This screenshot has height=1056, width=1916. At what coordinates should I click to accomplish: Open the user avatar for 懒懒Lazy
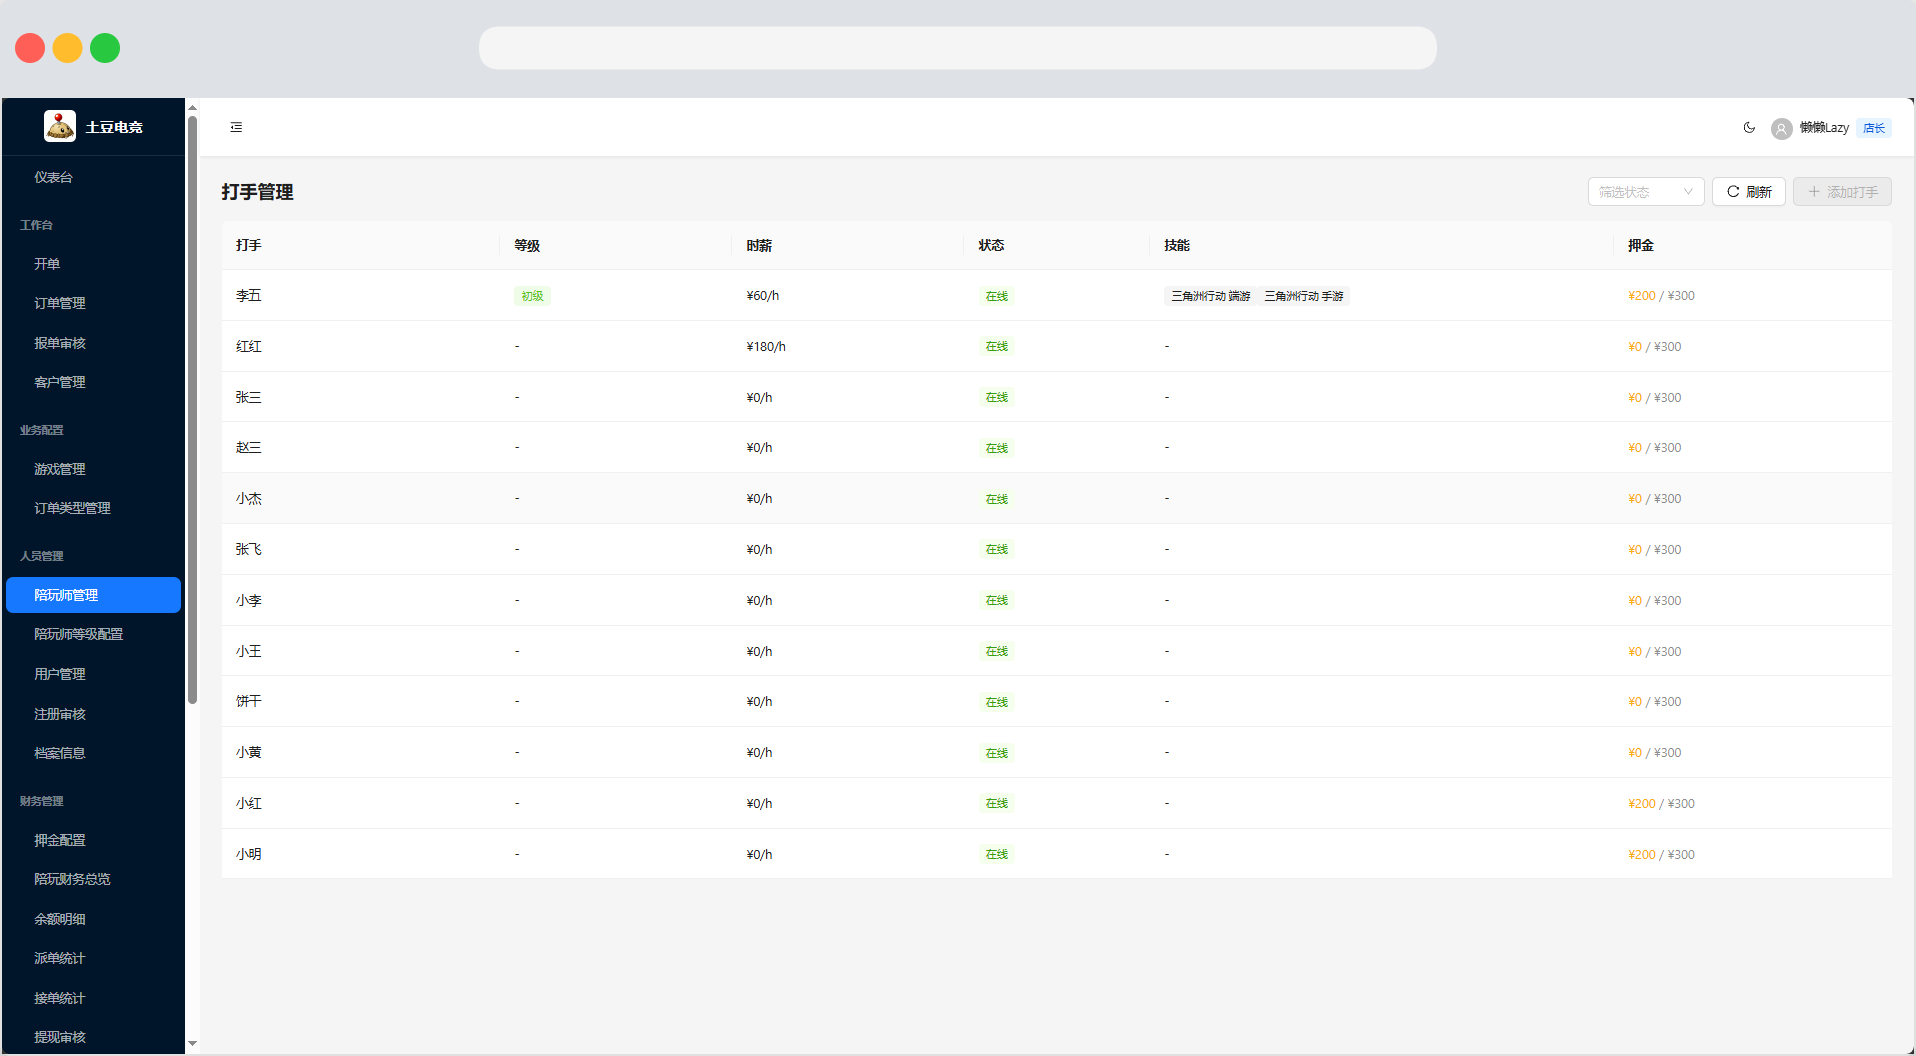click(1781, 128)
